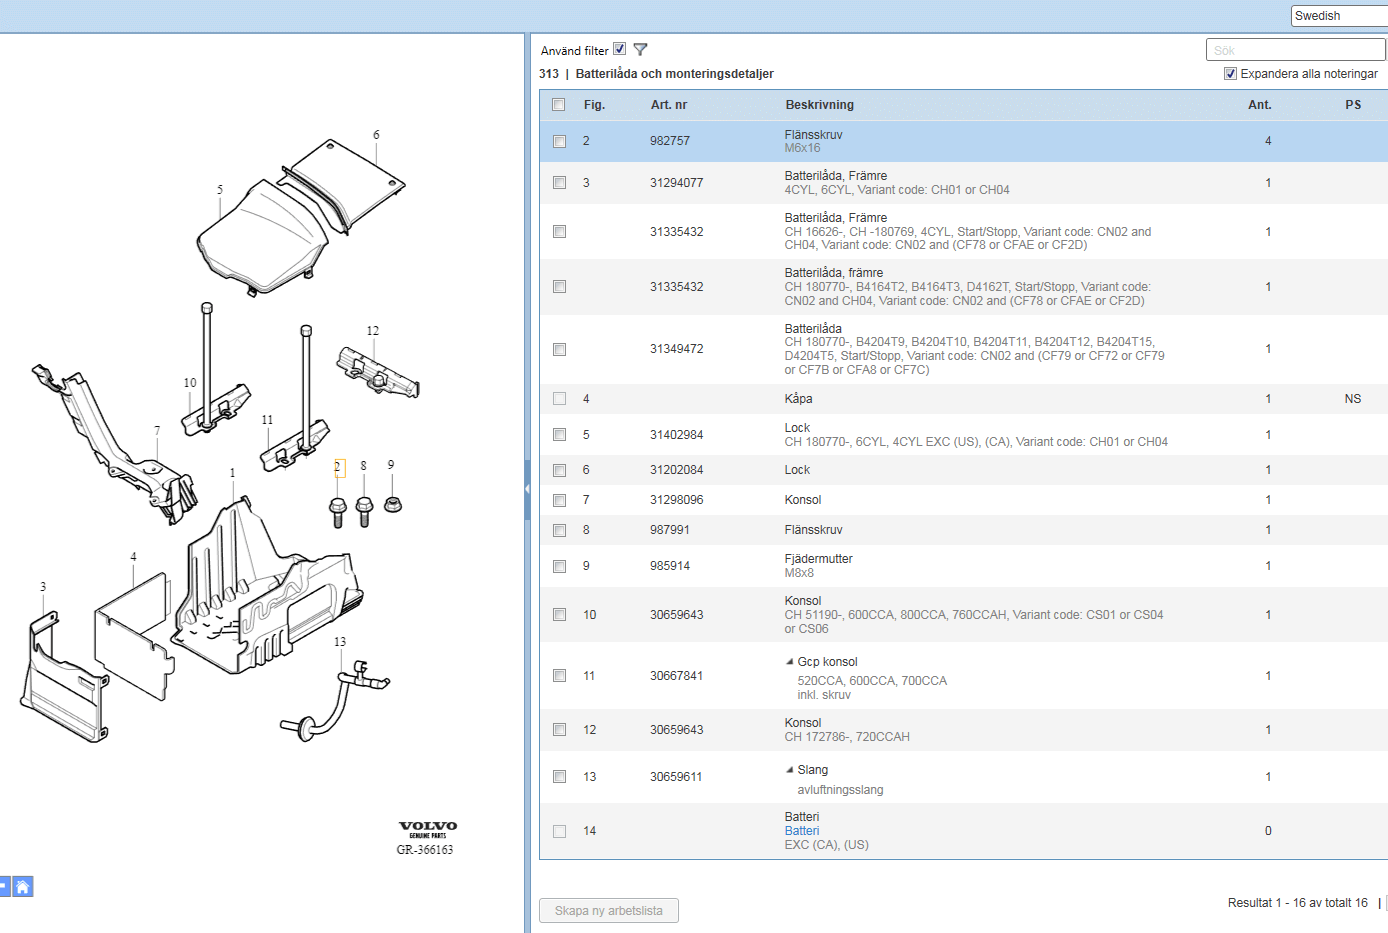Click article number 31349472

677,349
